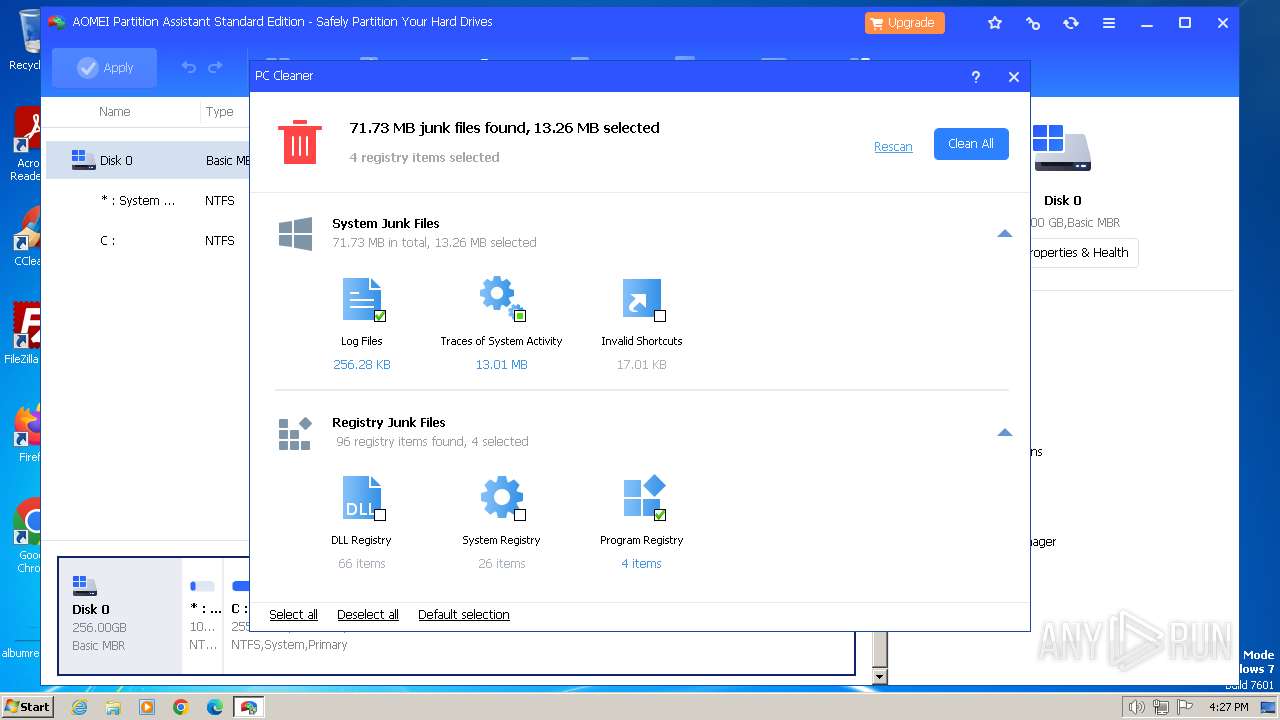Image resolution: width=1280 pixels, height=720 pixels.
Task: Click the Disk 0 drive icon in right panel
Action: 1062,149
